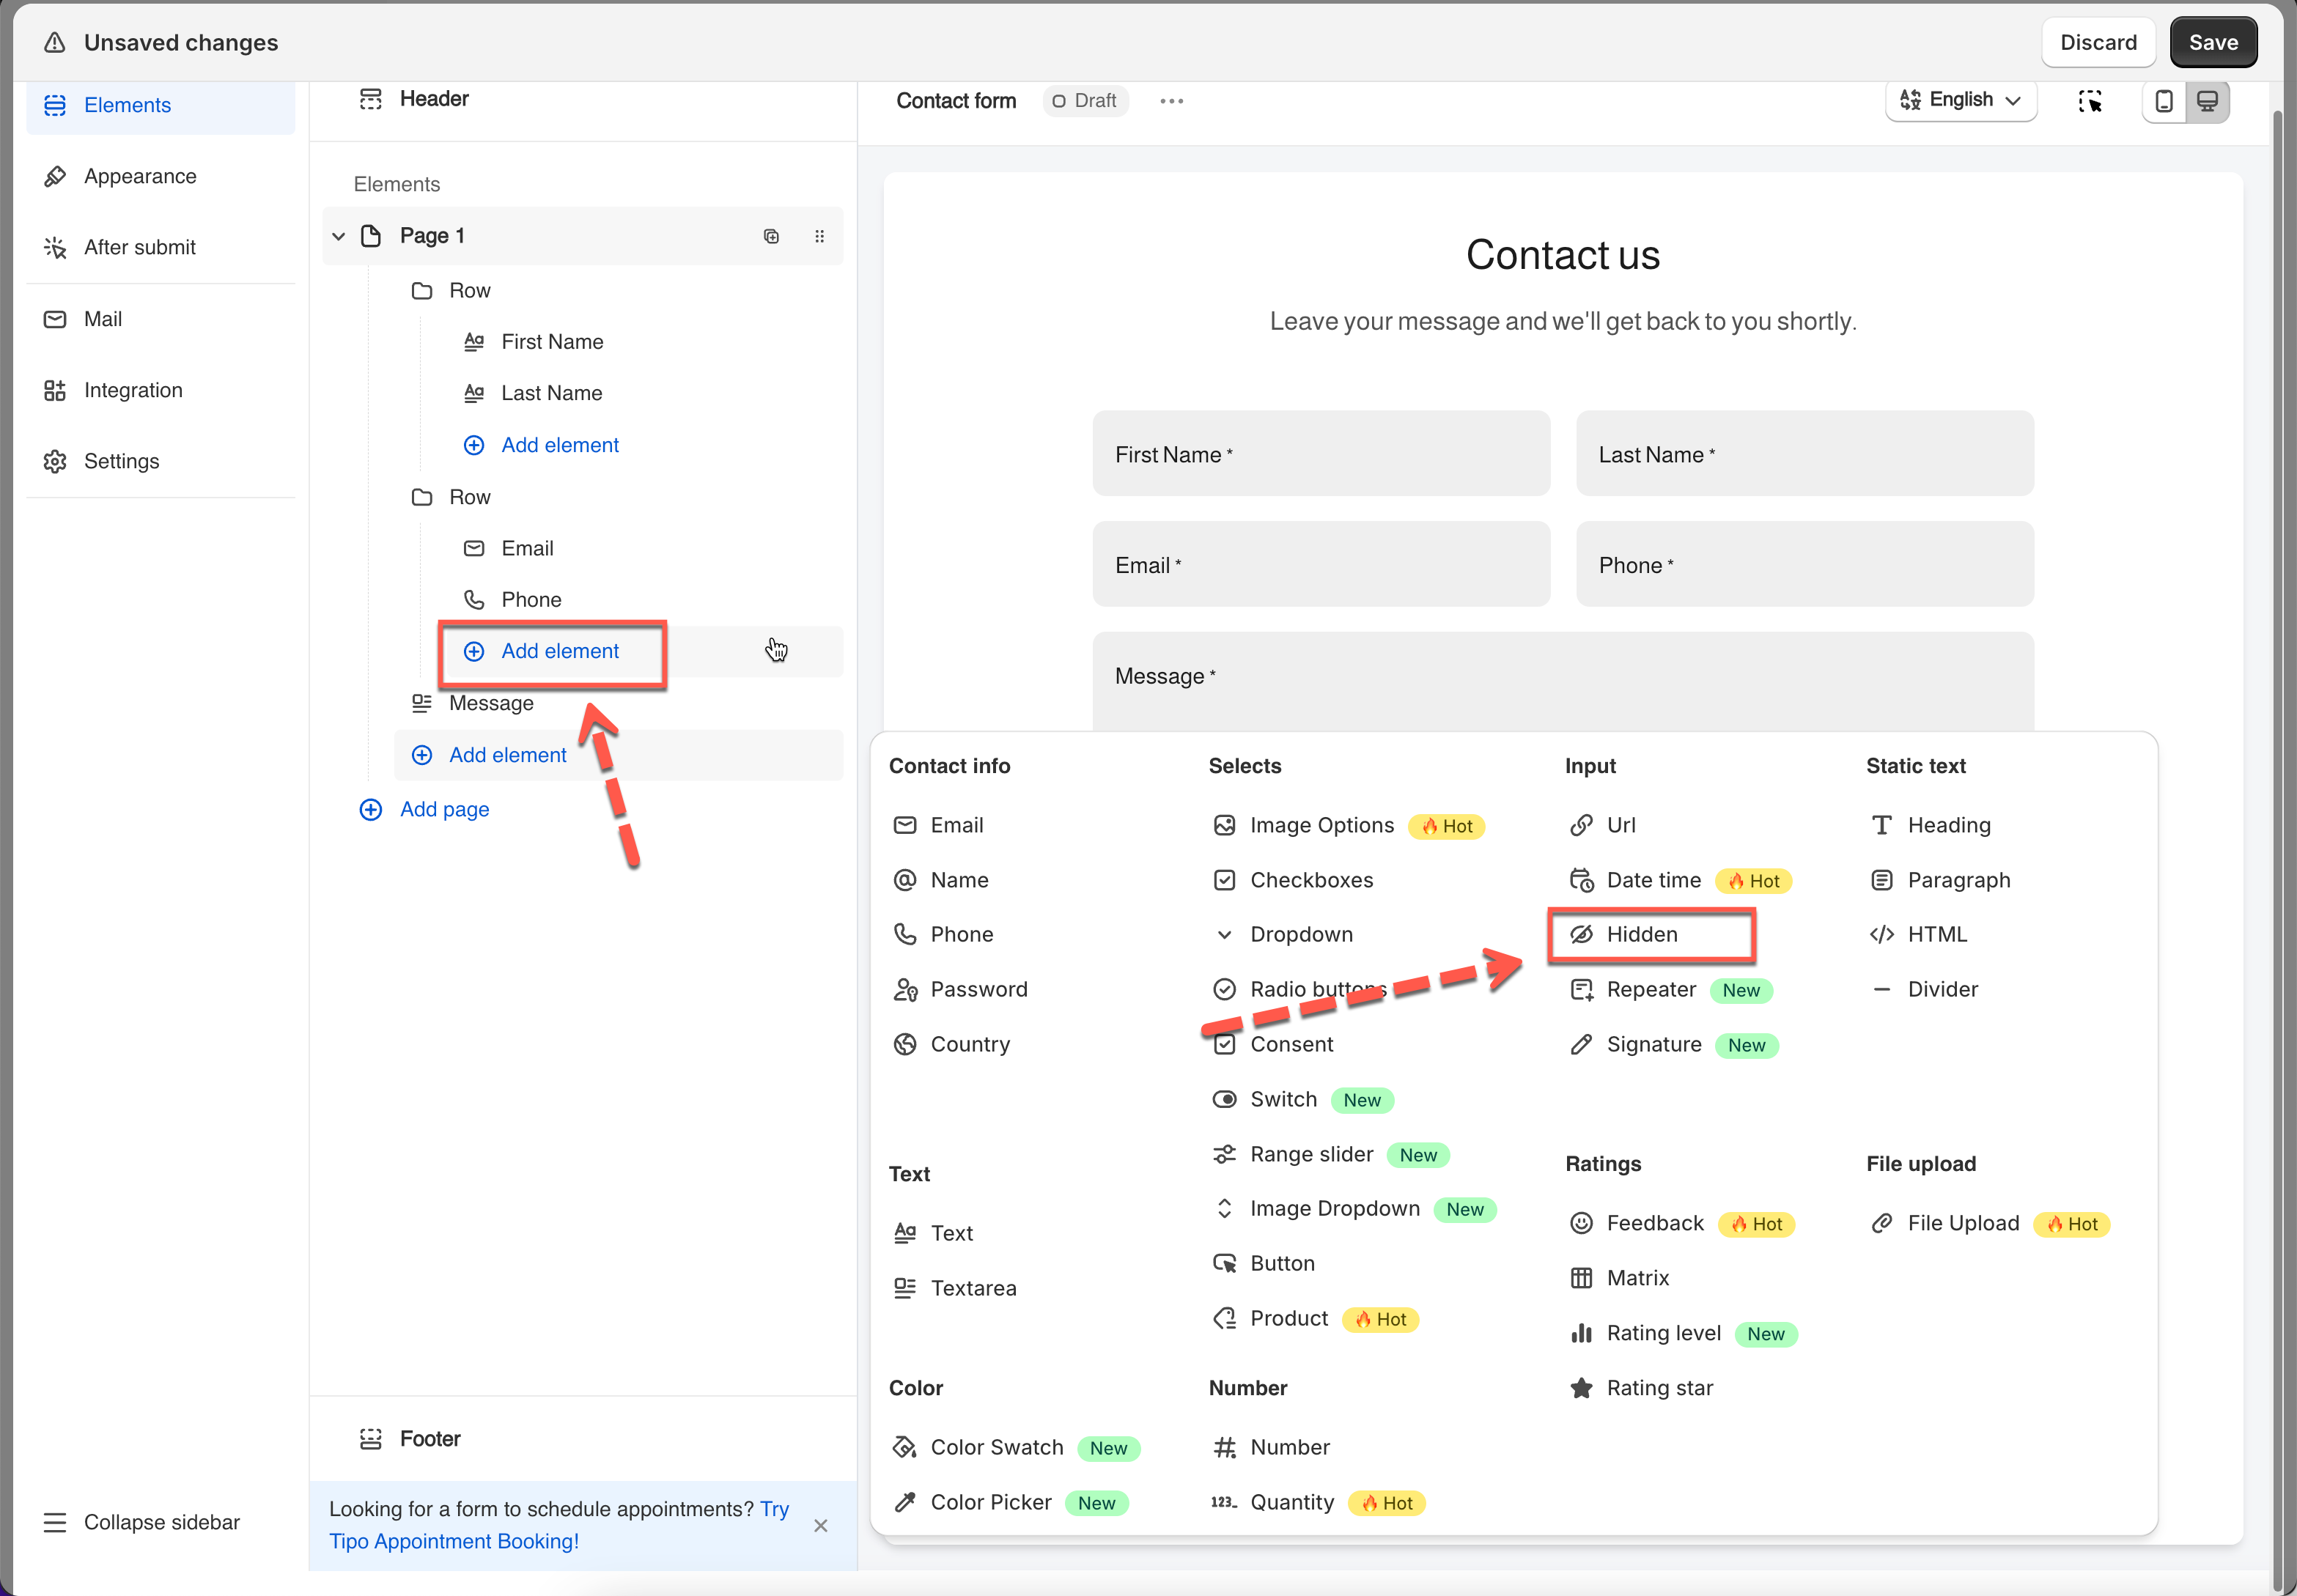This screenshot has width=2297, height=1596.
Task: Click the duplicate icon on Page 1
Action: tap(771, 236)
